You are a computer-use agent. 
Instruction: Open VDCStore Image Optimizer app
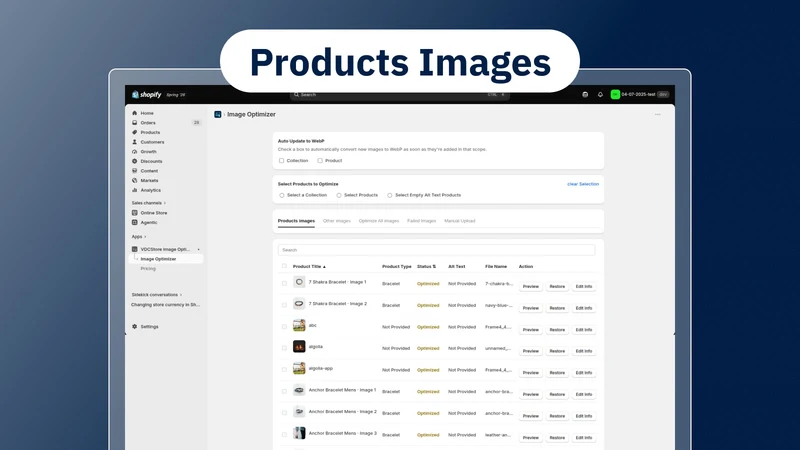point(165,249)
